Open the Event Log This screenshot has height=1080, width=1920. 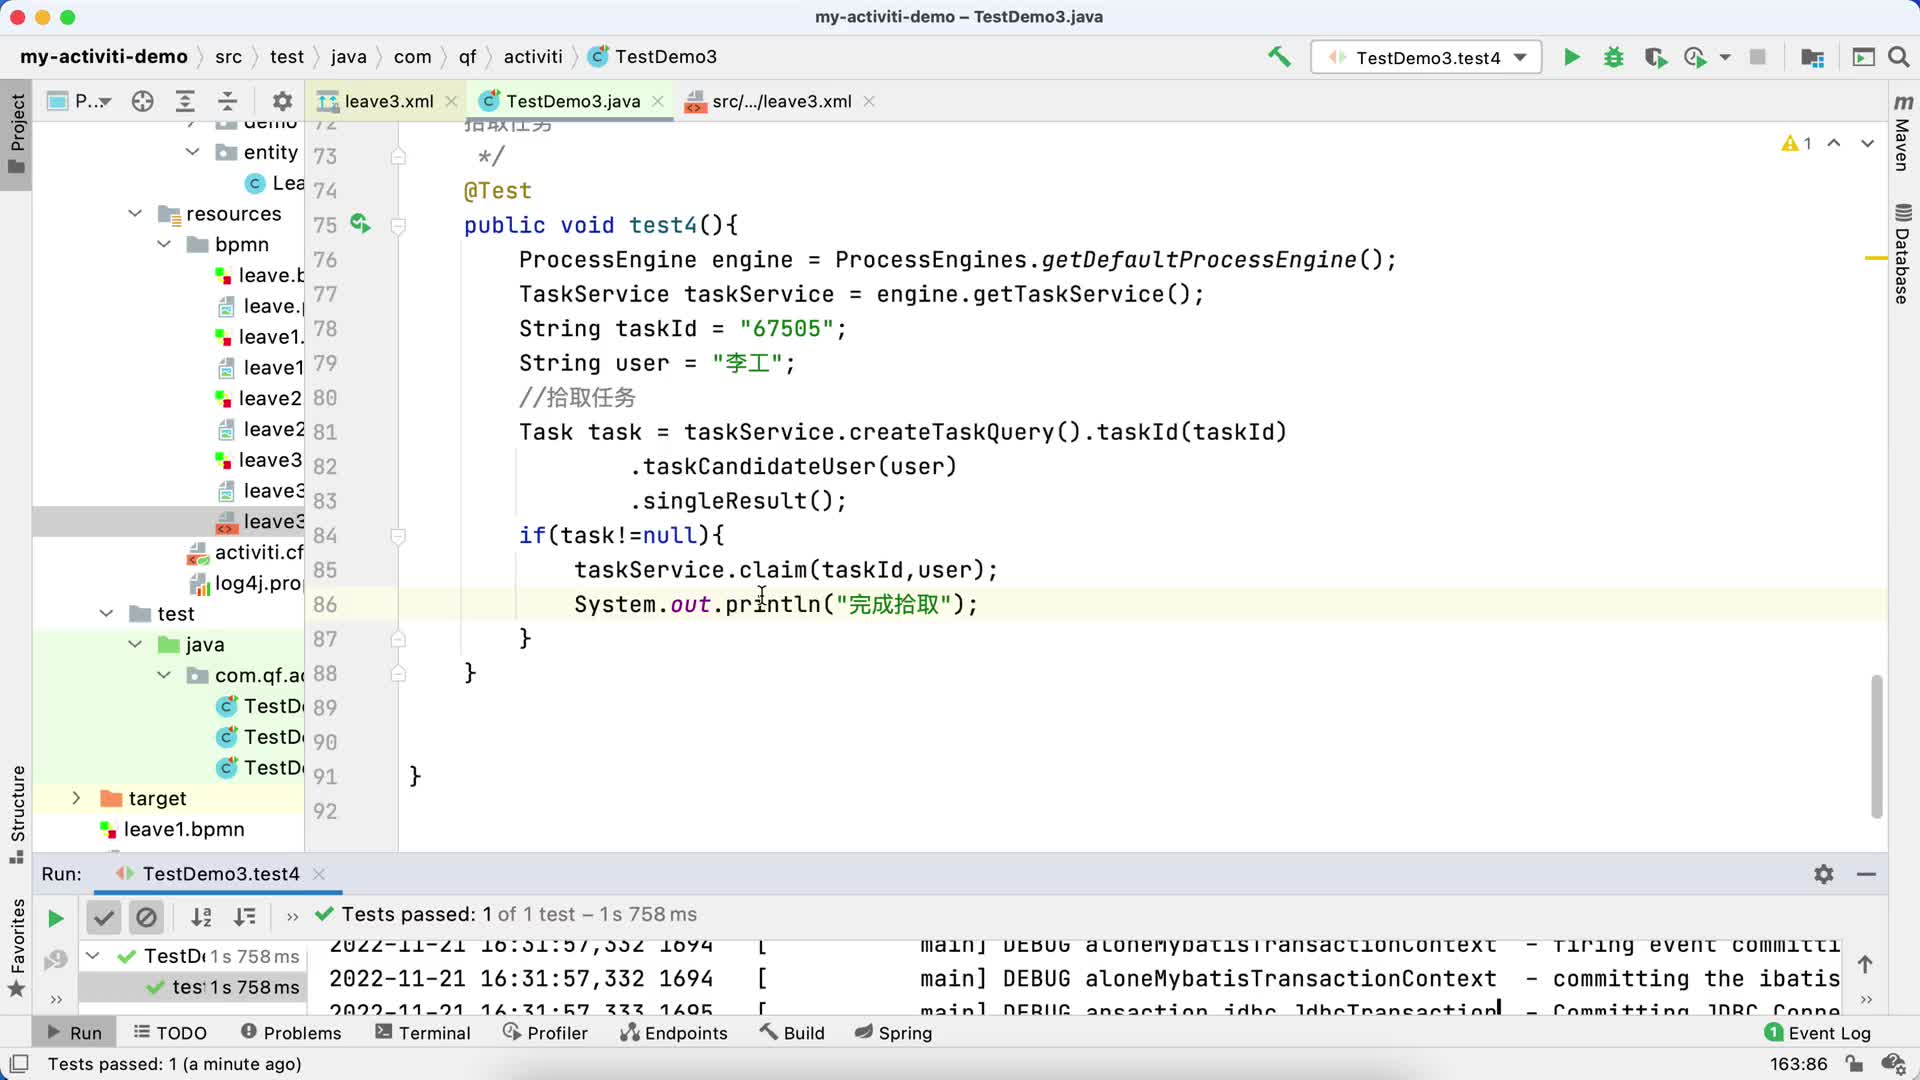pyautogui.click(x=1817, y=1033)
